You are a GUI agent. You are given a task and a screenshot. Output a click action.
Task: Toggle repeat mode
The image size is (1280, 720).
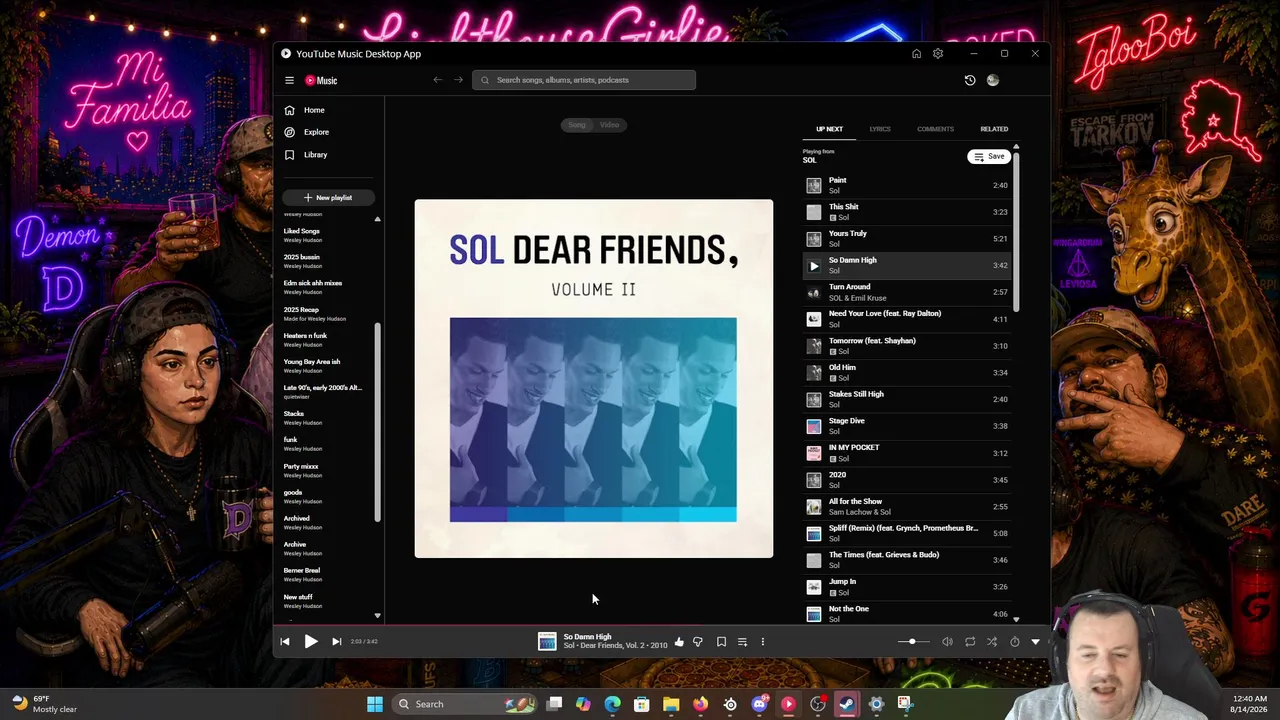tap(970, 642)
